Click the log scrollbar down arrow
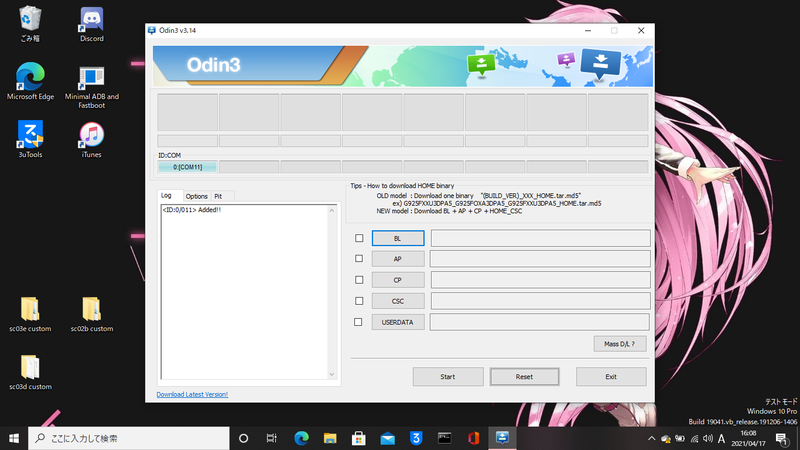 pos(332,374)
